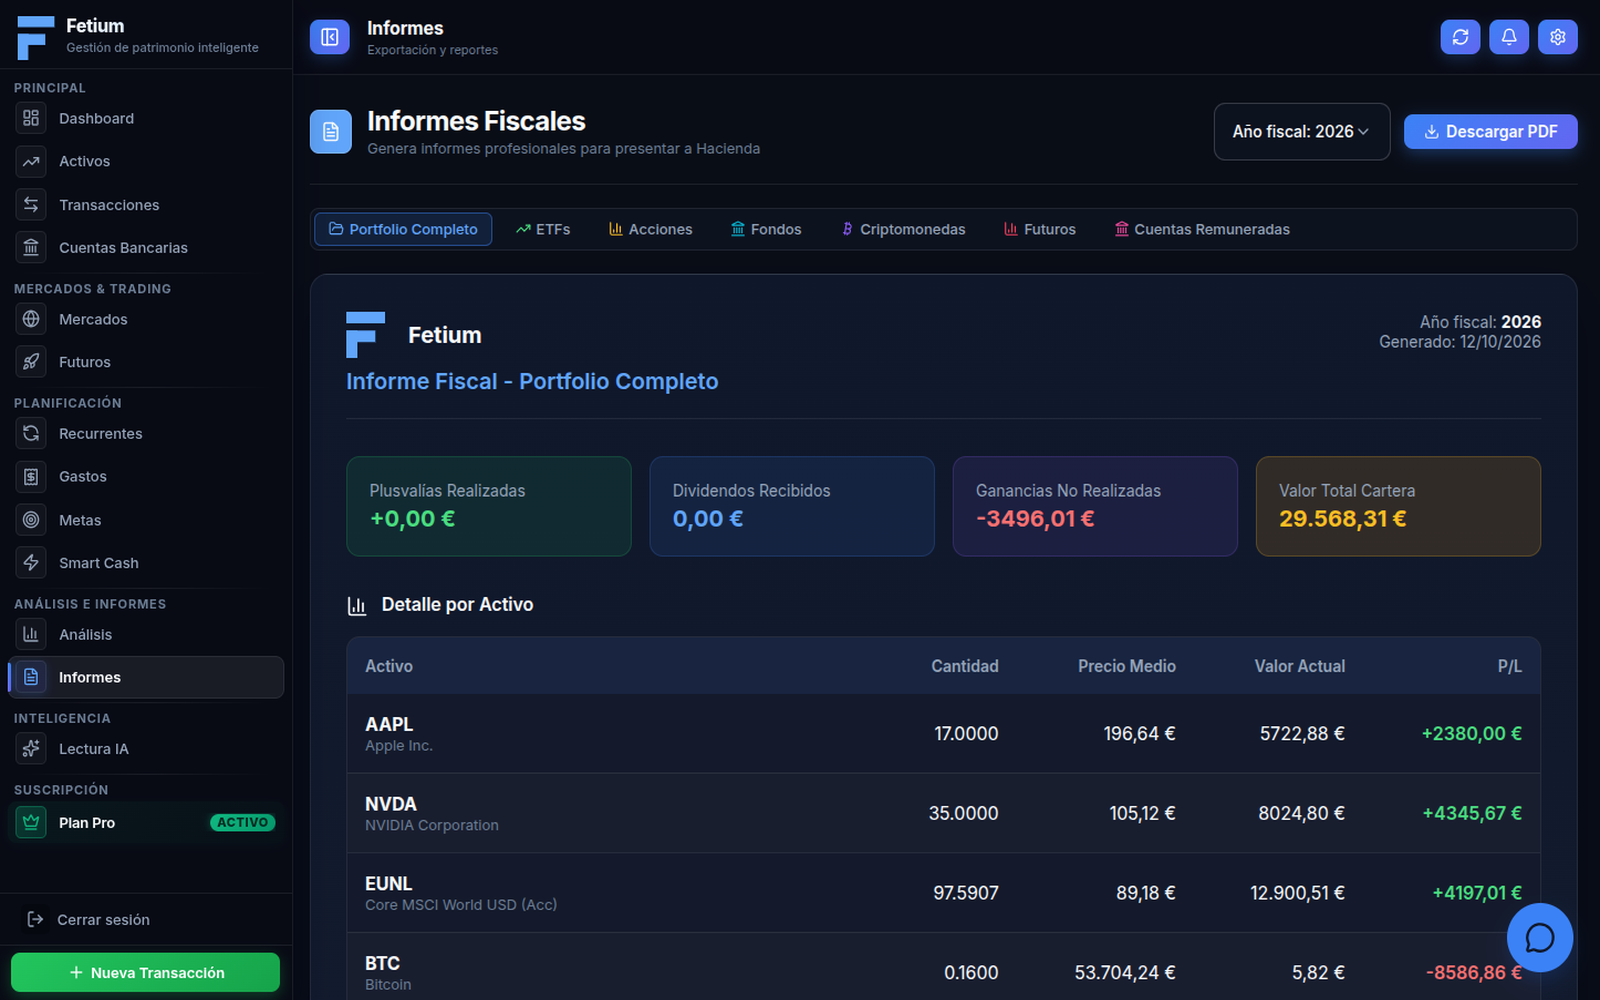The width and height of the screenshot is (1600, 1000).
Task: Click the Mercados globe icon
Action: coord(31,319)
